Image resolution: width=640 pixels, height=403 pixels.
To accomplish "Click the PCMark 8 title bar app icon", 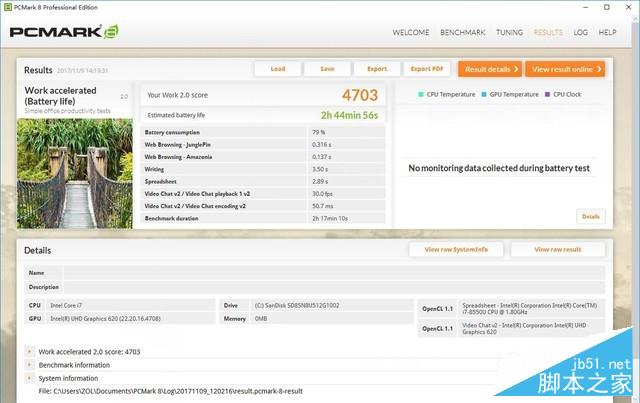I will 7,7.
